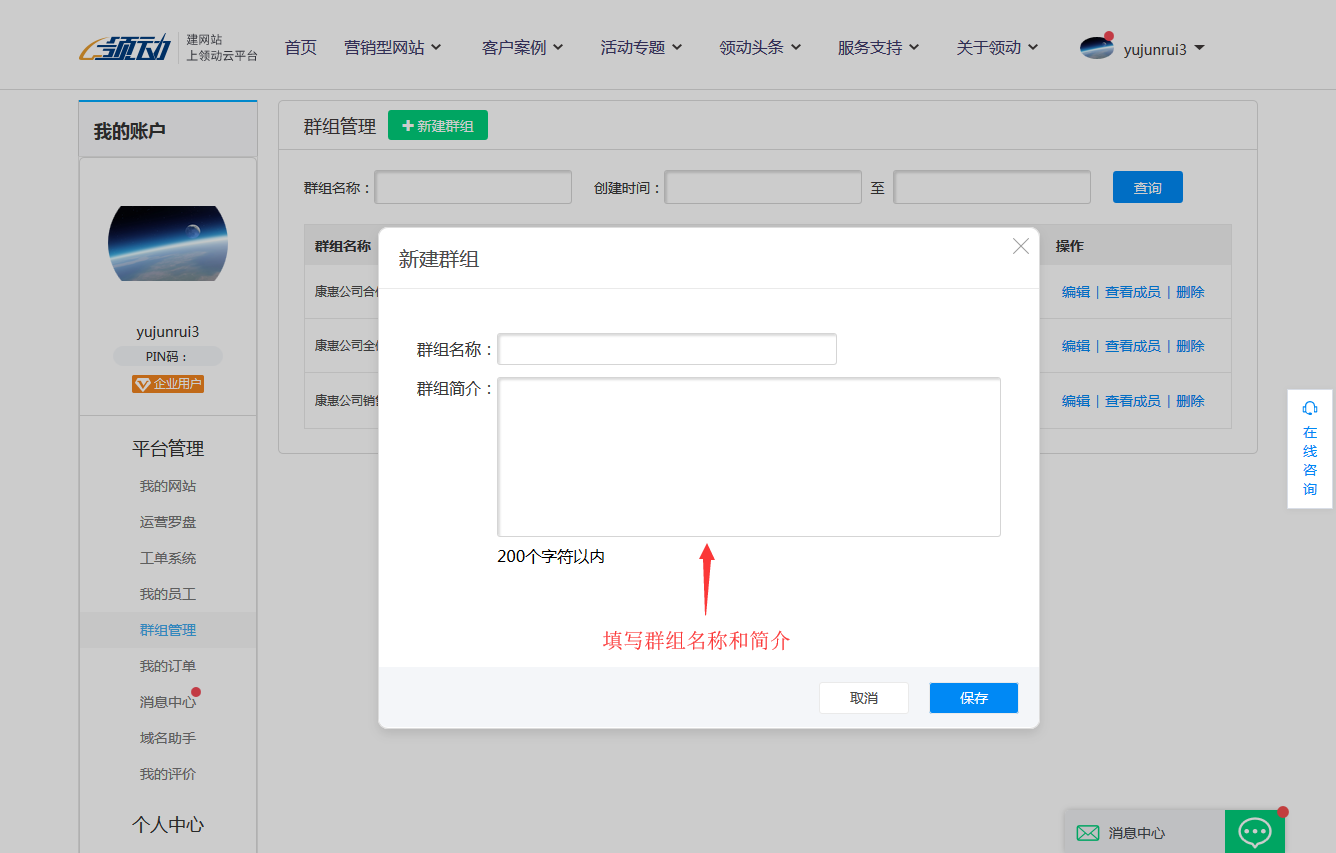Close the 新建群组 dialog with the X
Viewport: 1336px width, 853px height.
(1021, 246)
